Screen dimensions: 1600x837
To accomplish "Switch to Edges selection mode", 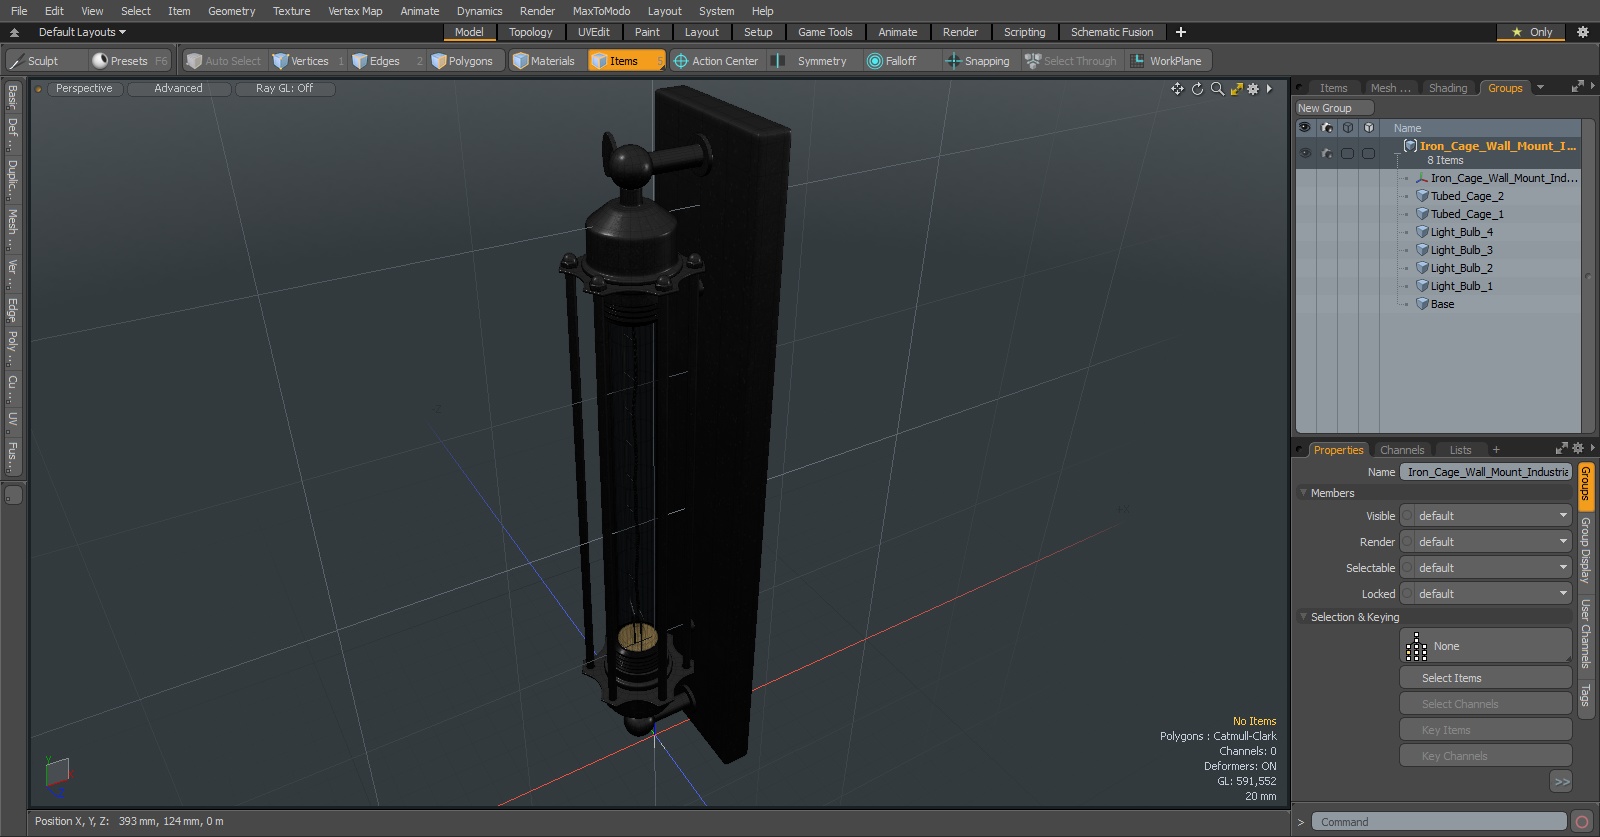I will (384, 61).
